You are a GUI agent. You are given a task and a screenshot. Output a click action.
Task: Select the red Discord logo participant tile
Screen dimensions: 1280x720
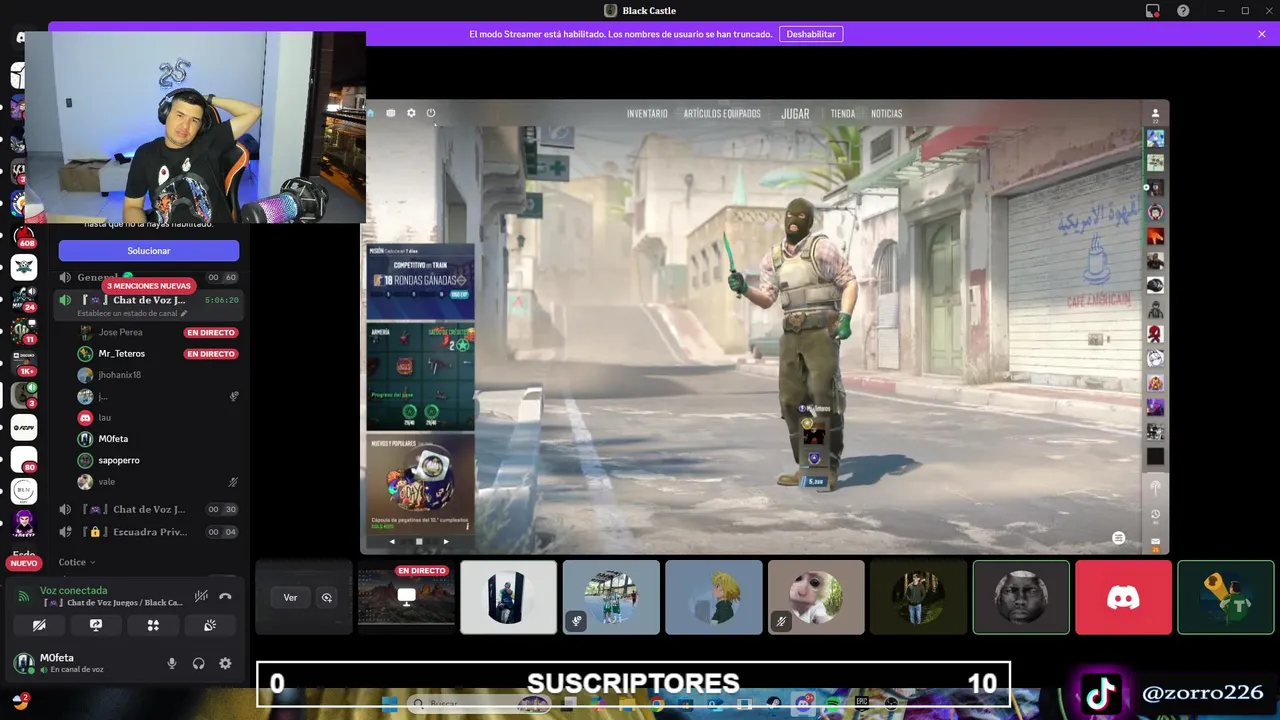1123,597
